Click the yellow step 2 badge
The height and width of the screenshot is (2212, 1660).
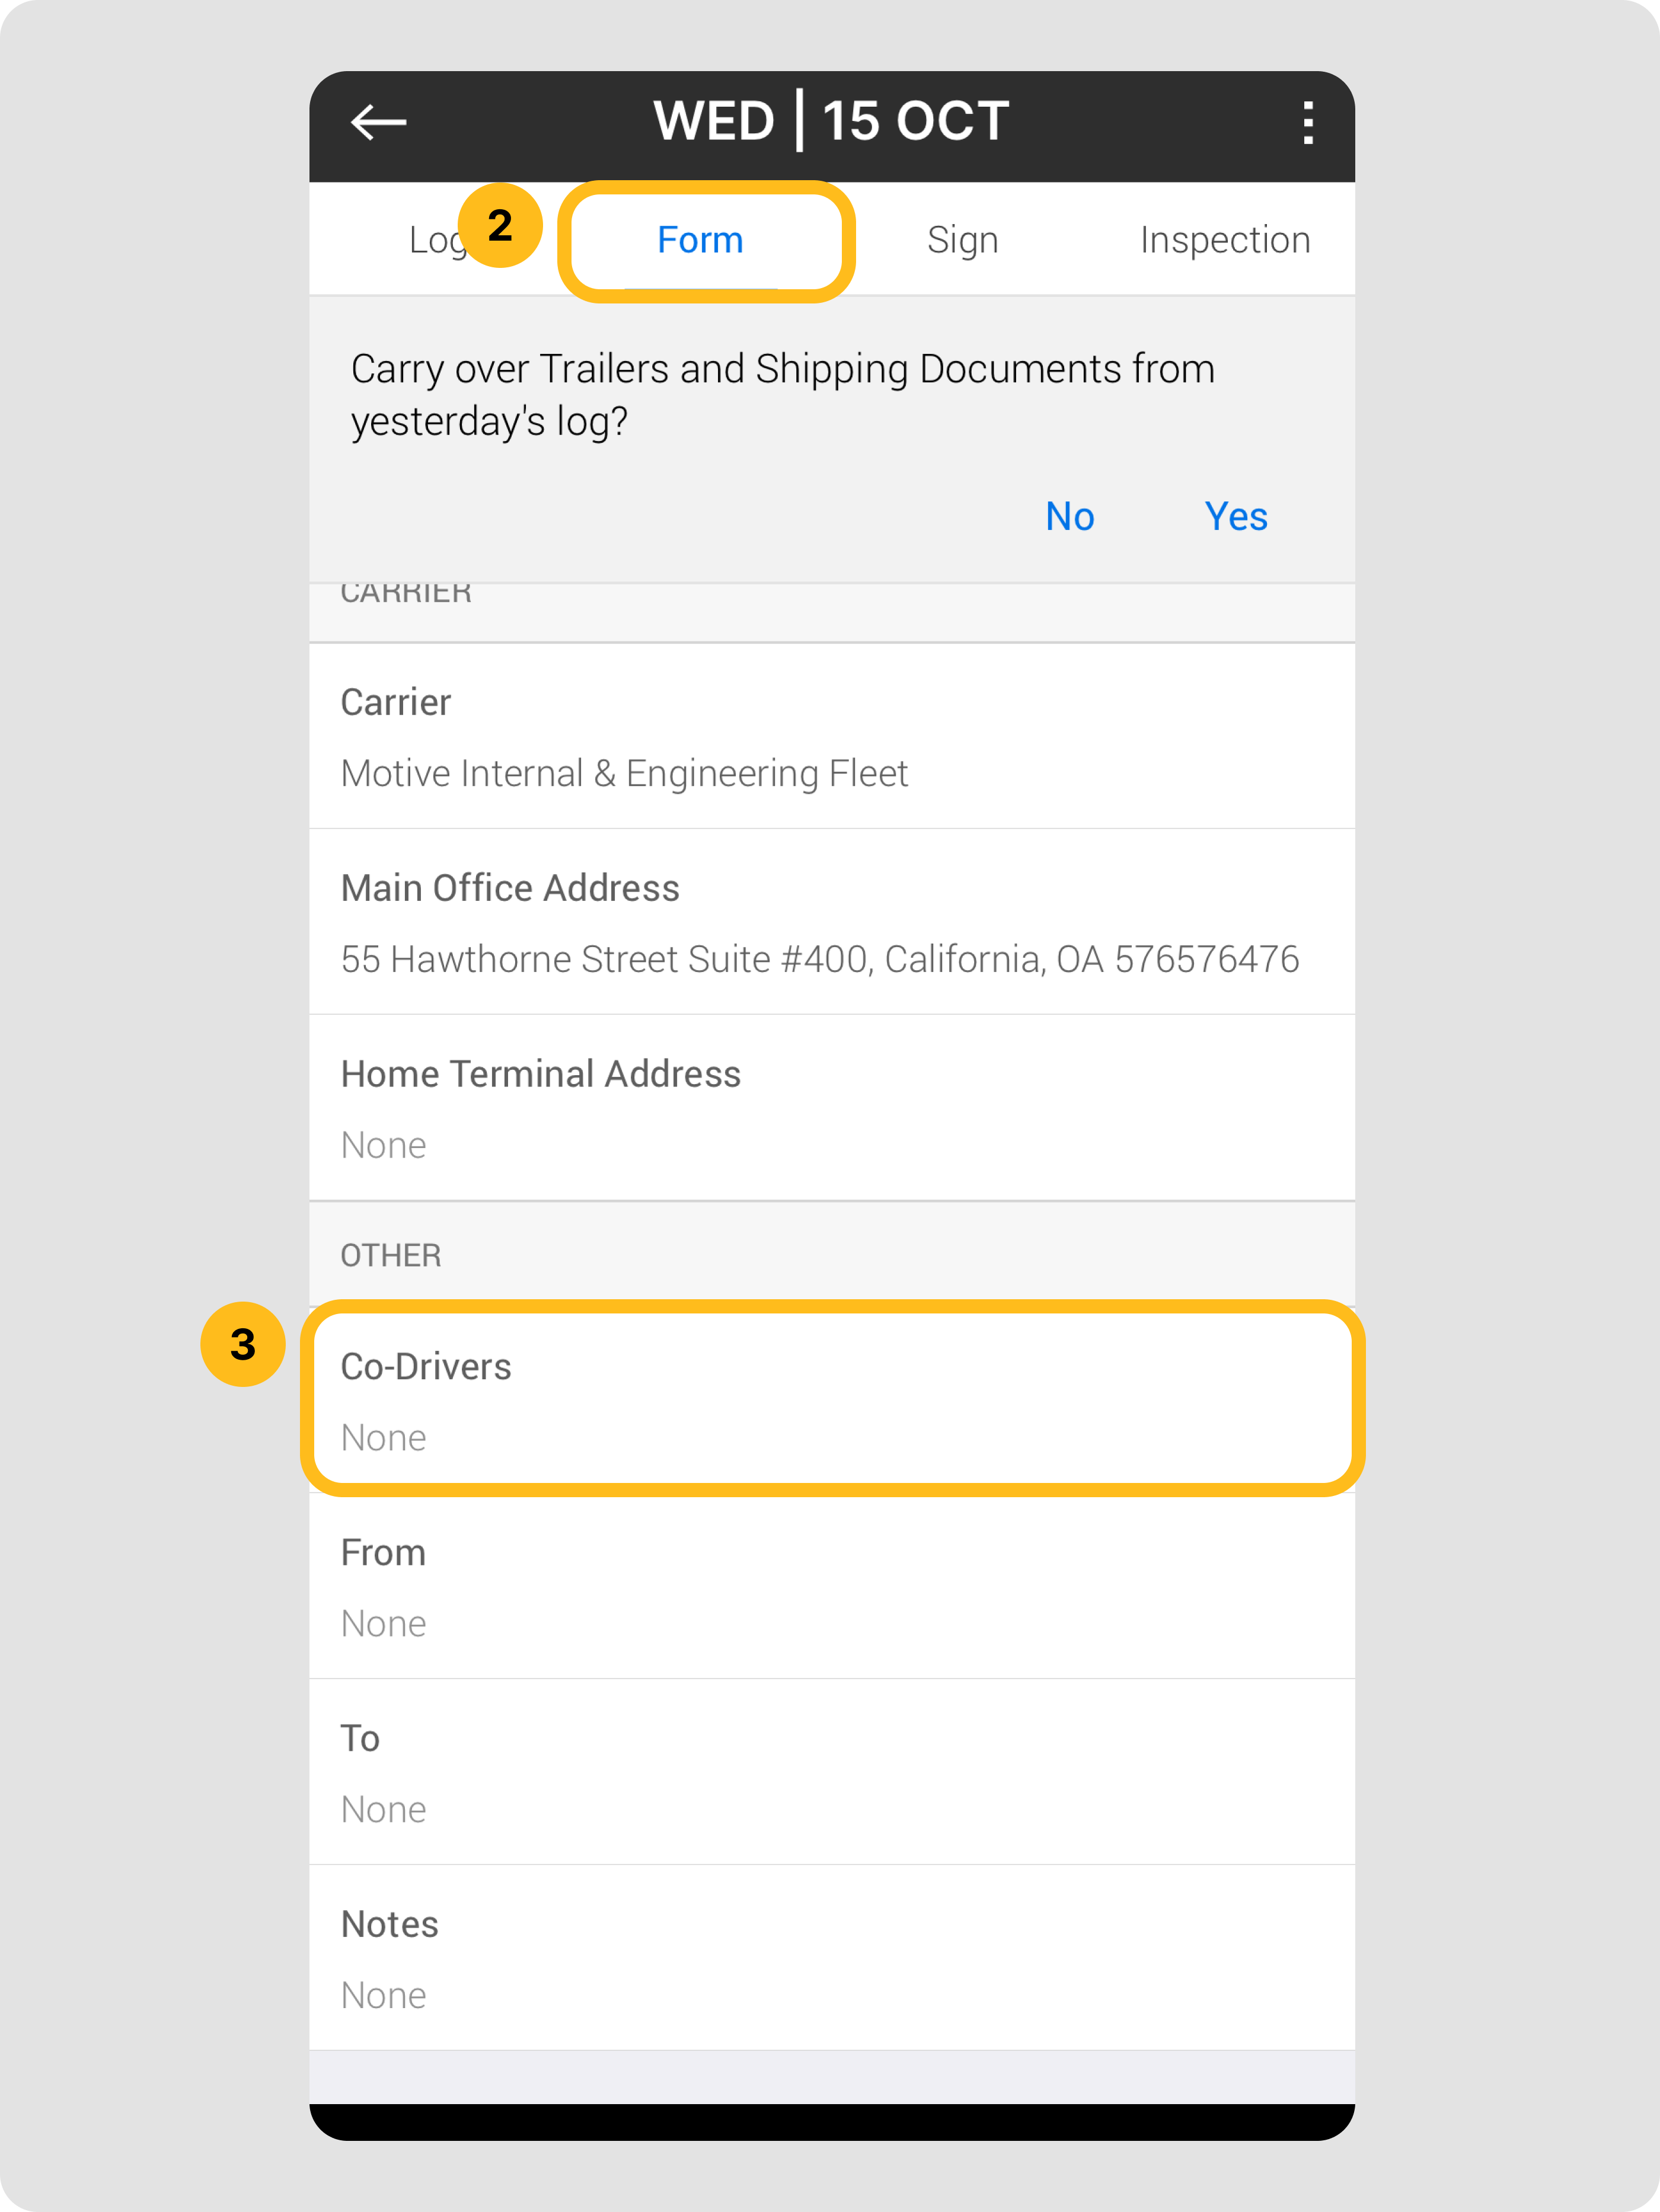[500, 226]
